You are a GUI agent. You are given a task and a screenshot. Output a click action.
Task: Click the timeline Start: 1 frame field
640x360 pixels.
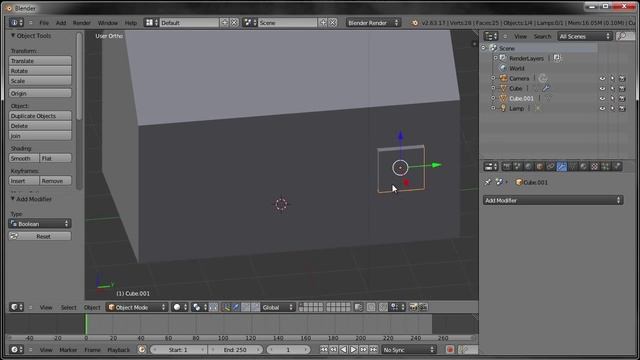point(178,350)
